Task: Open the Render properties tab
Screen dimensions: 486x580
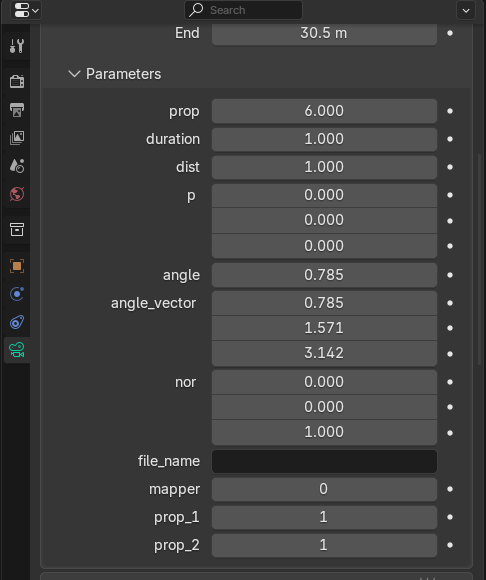Action: [17, 81]
